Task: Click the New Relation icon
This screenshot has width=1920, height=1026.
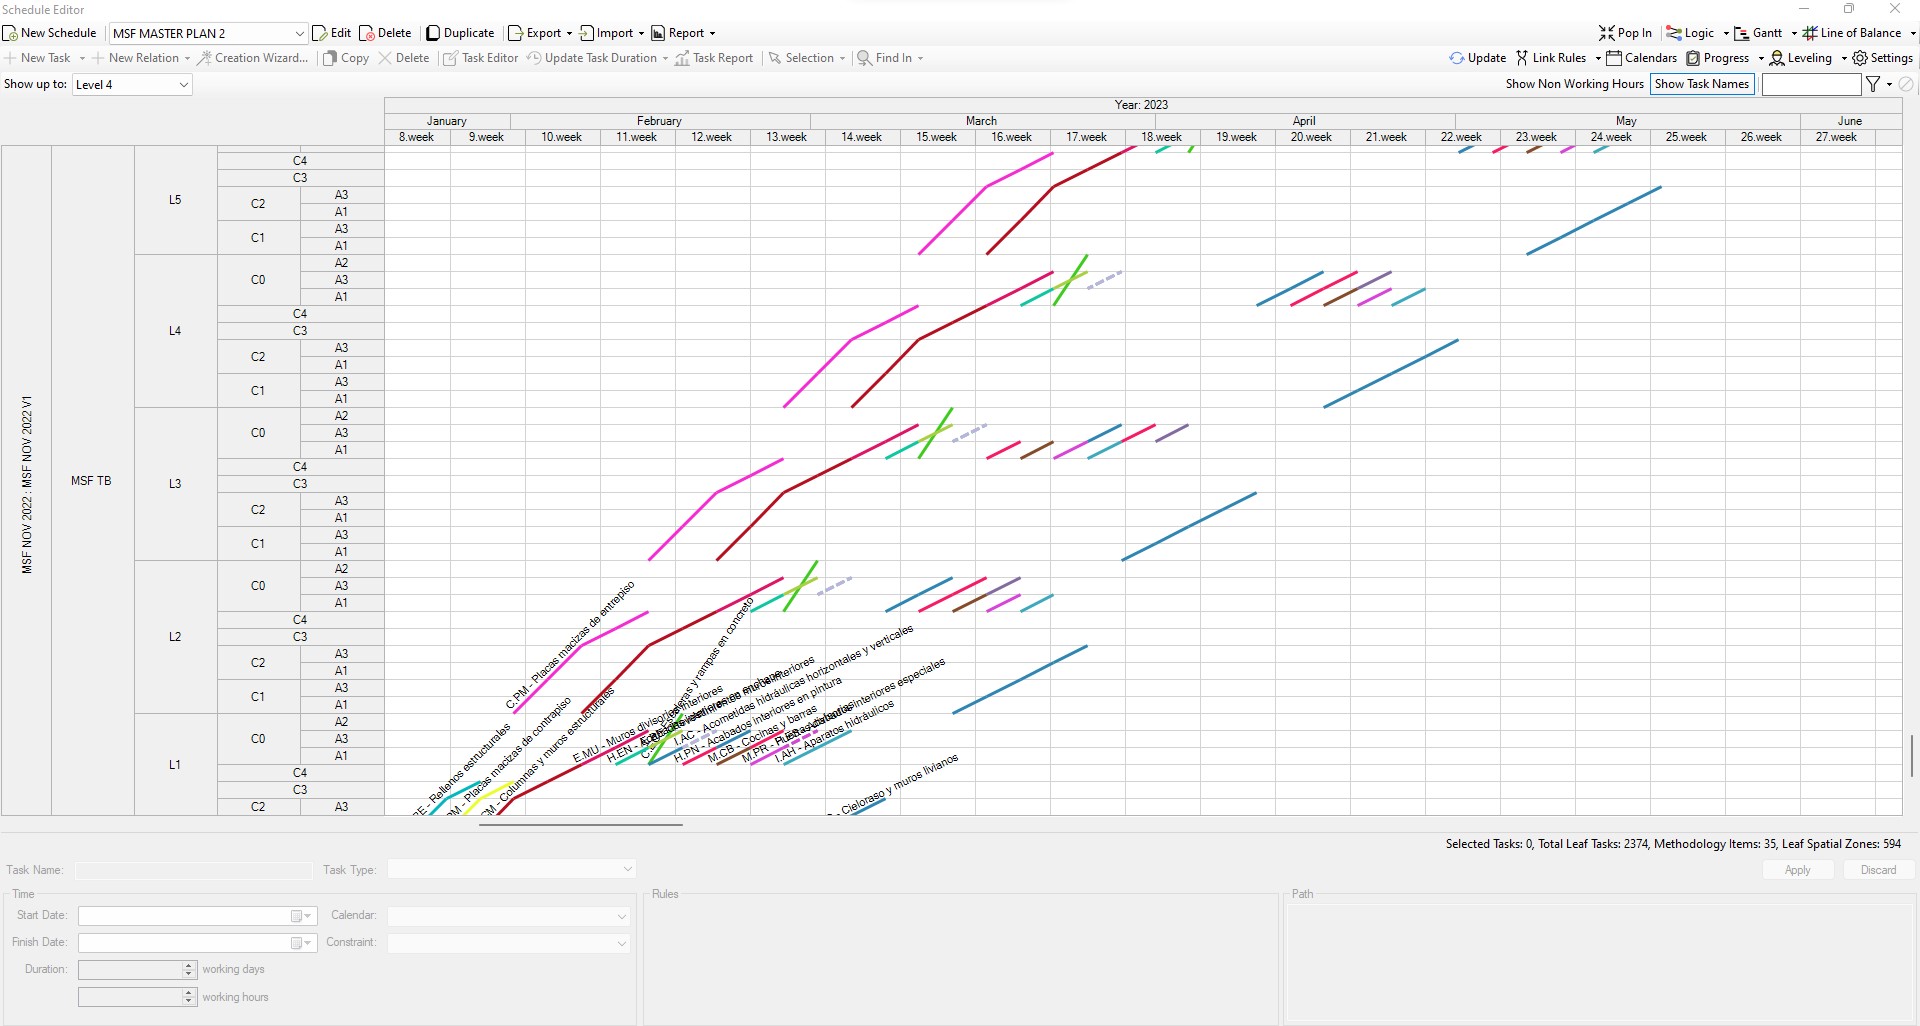Action: coord(98,58)
